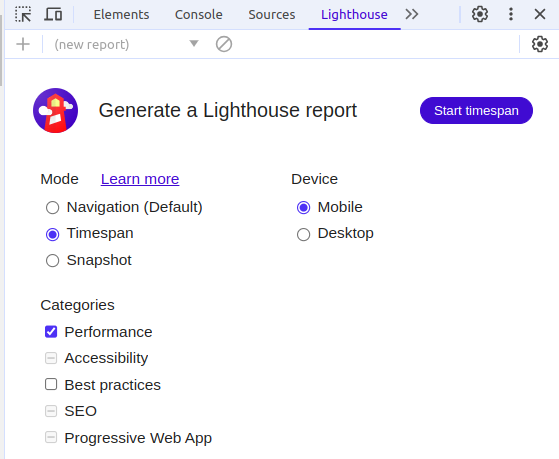Click the Device heading label
Screen dimensions: 559x459
[314, 179]
